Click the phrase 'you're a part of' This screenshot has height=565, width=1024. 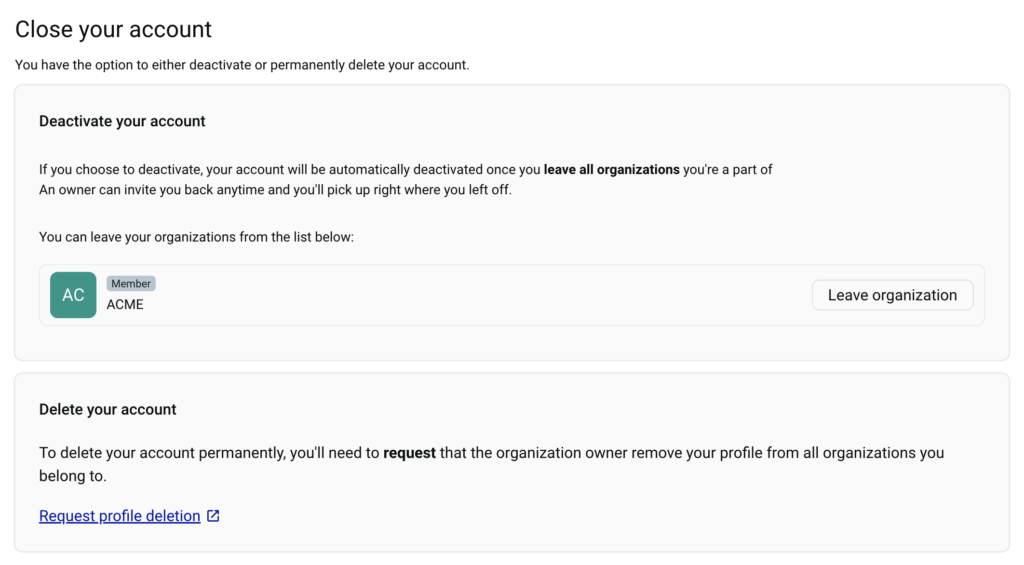728,170
